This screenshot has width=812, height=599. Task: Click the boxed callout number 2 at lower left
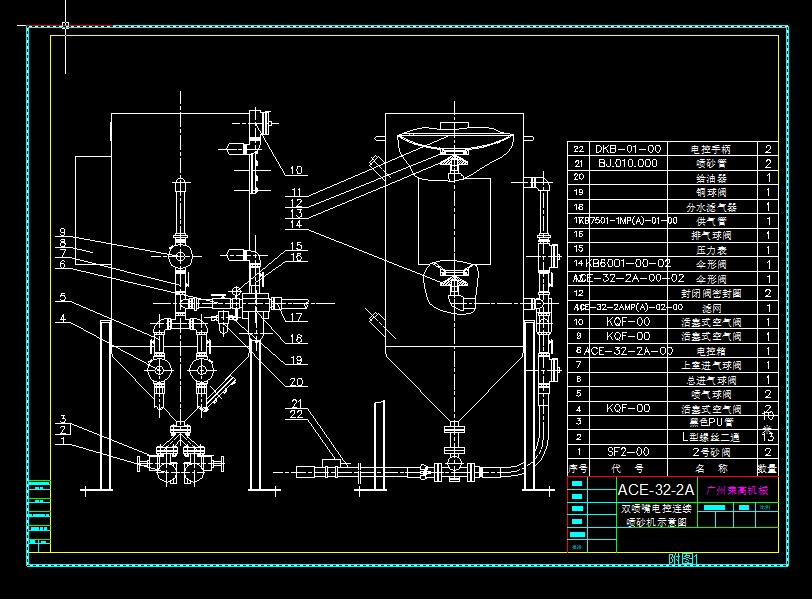63,430
